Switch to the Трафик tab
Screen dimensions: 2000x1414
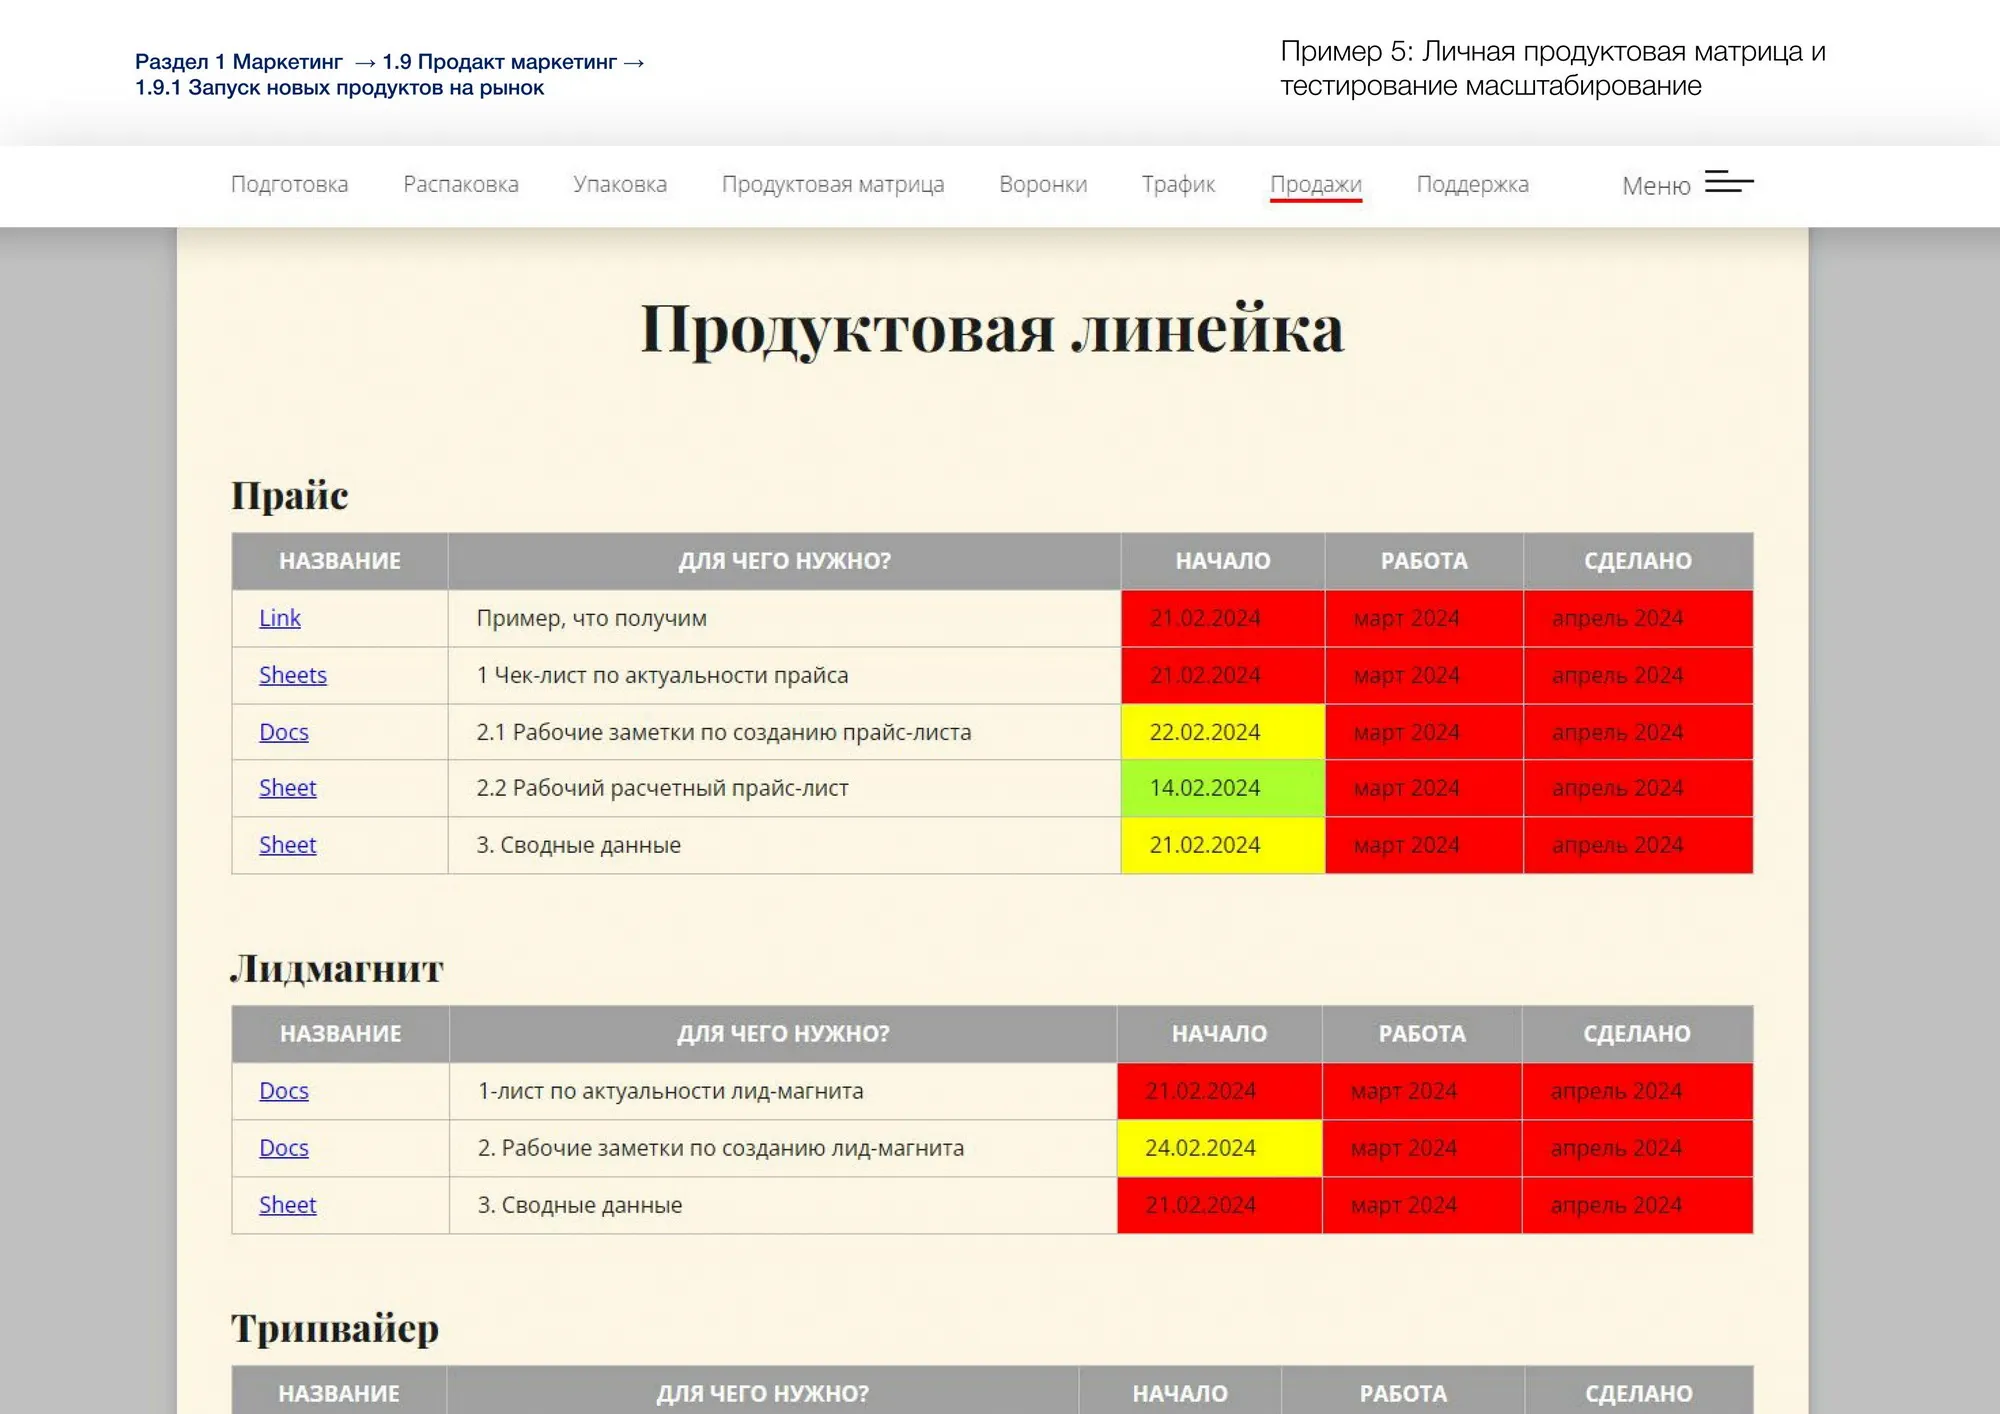(x=1178, y=184)
